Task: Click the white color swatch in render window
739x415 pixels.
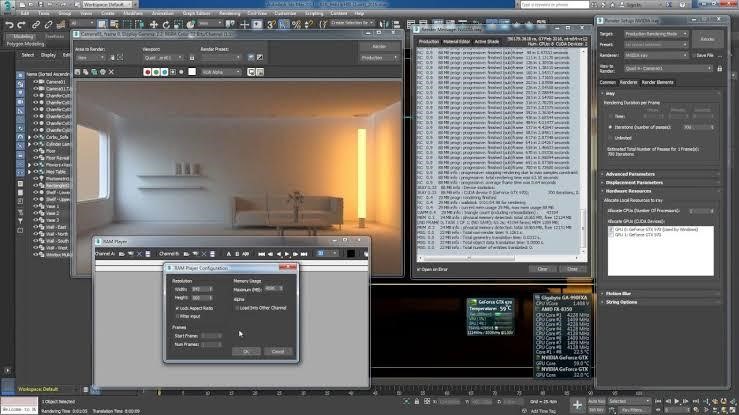Action: [x=192, y=72]
